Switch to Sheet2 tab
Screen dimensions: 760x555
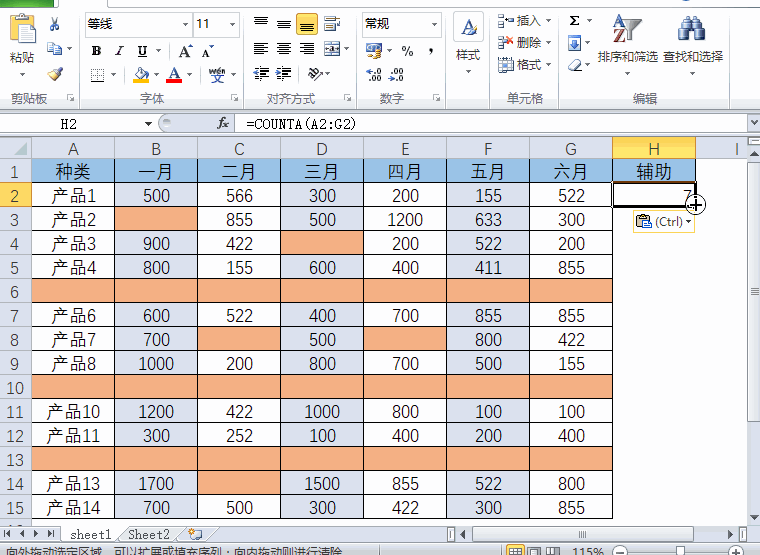149,535
